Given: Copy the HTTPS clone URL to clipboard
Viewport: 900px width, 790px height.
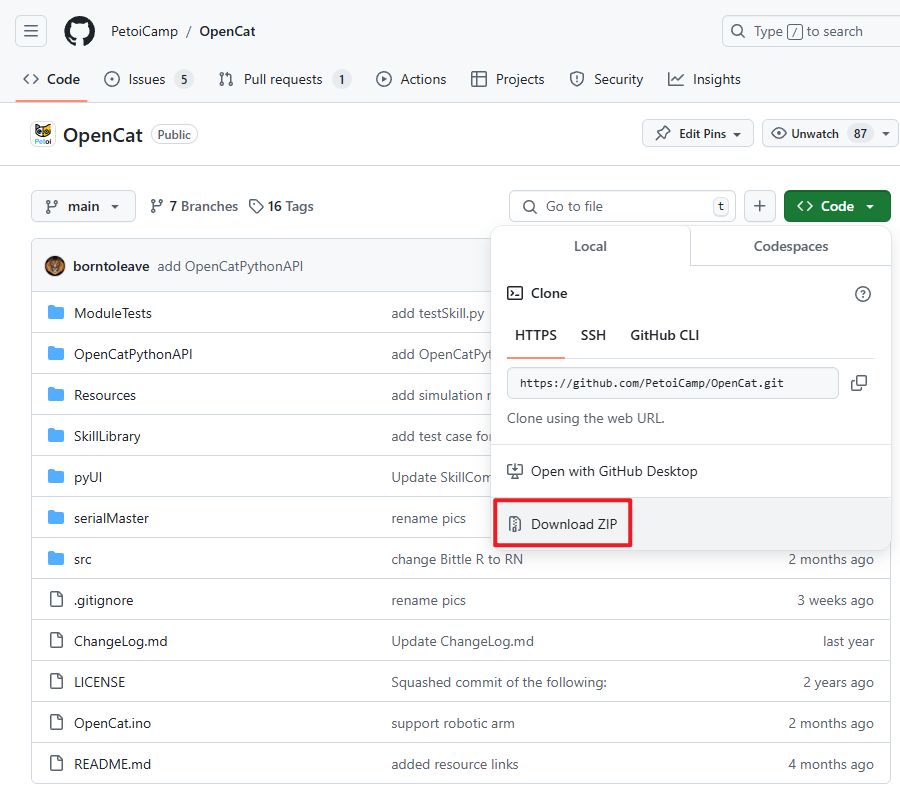Looking at the screenshot, I should click(x=859, y=383).
